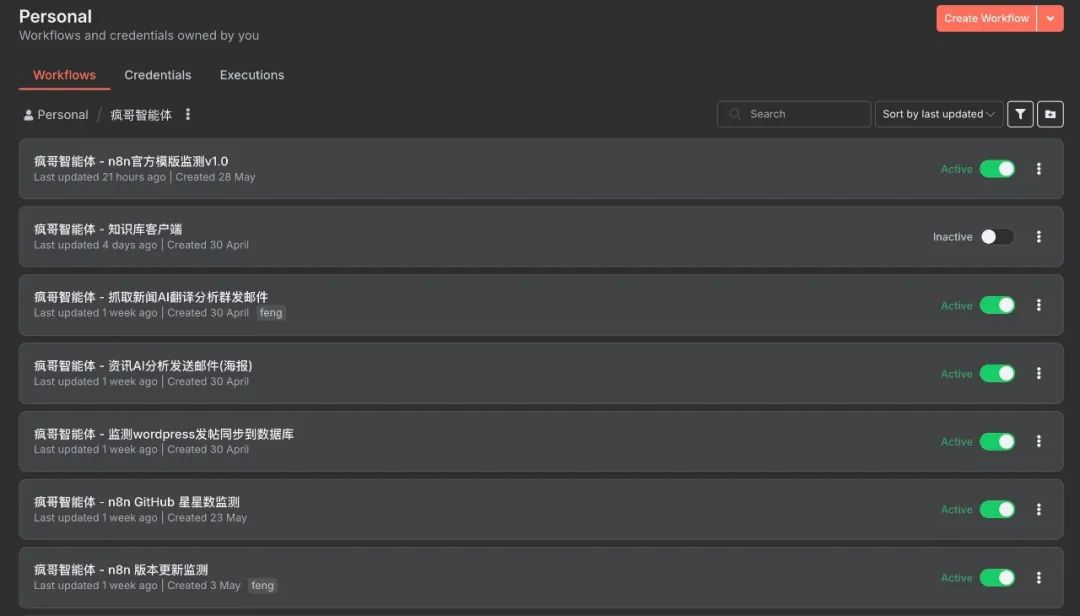Click the Search workflows input field
1080x616 pixels.
pyautogui.click(x=793, y=114)
